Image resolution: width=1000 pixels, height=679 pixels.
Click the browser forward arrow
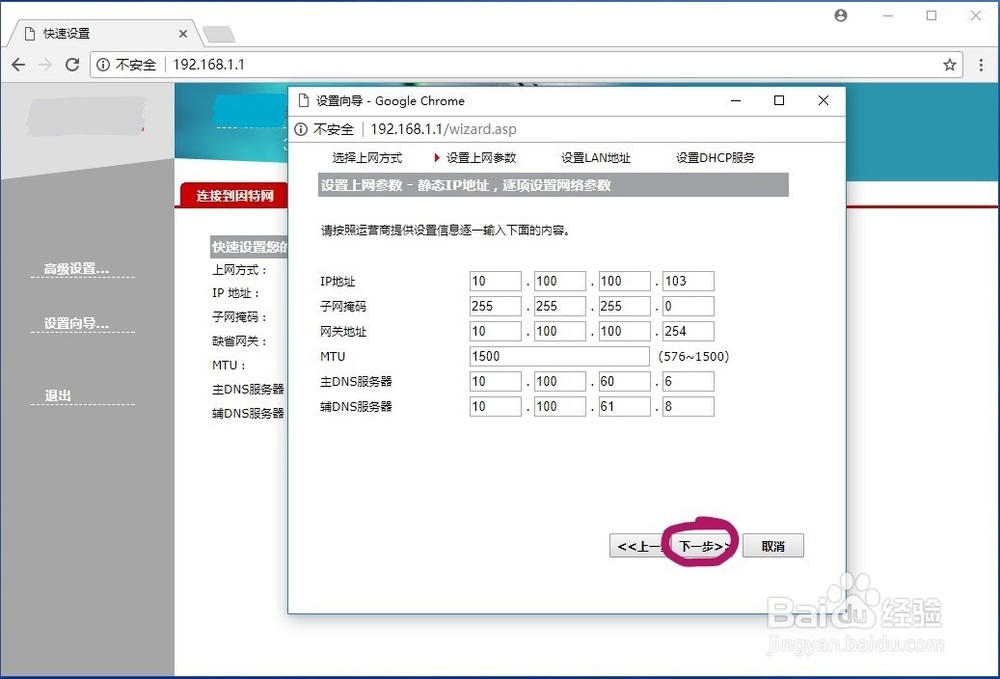tap(44, 63)
